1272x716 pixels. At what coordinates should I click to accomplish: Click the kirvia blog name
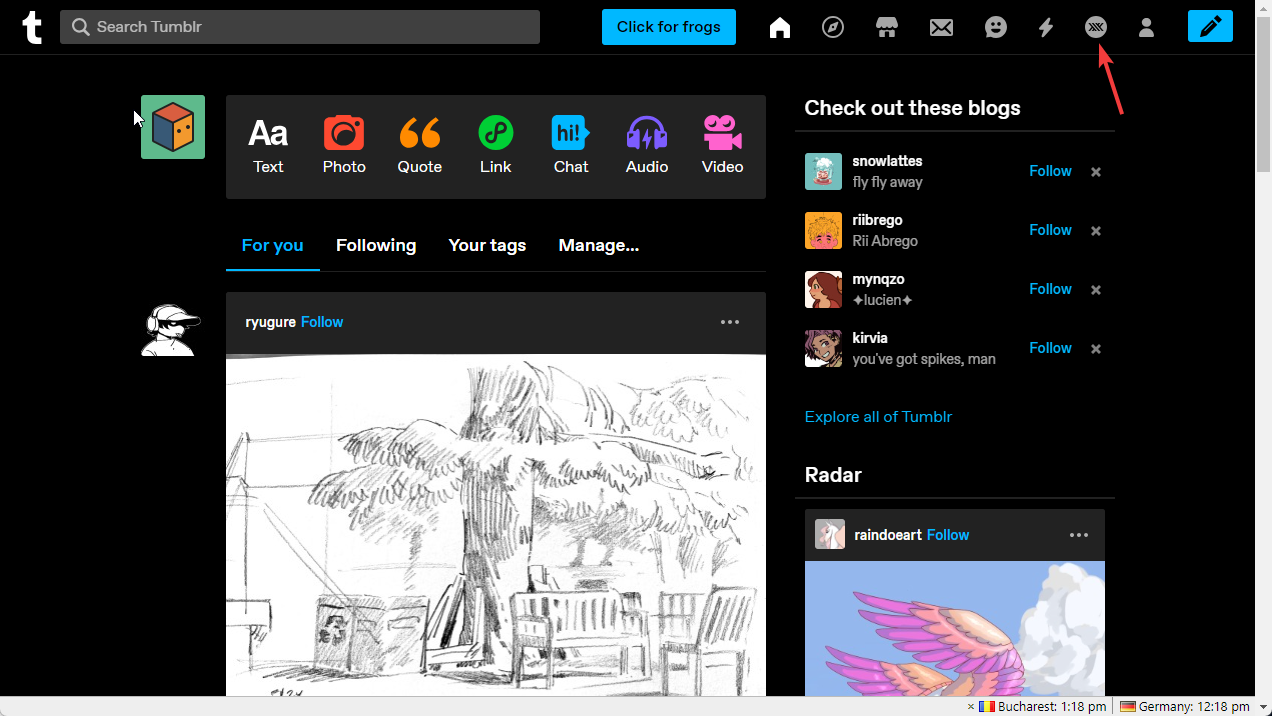tap(870, 338)
